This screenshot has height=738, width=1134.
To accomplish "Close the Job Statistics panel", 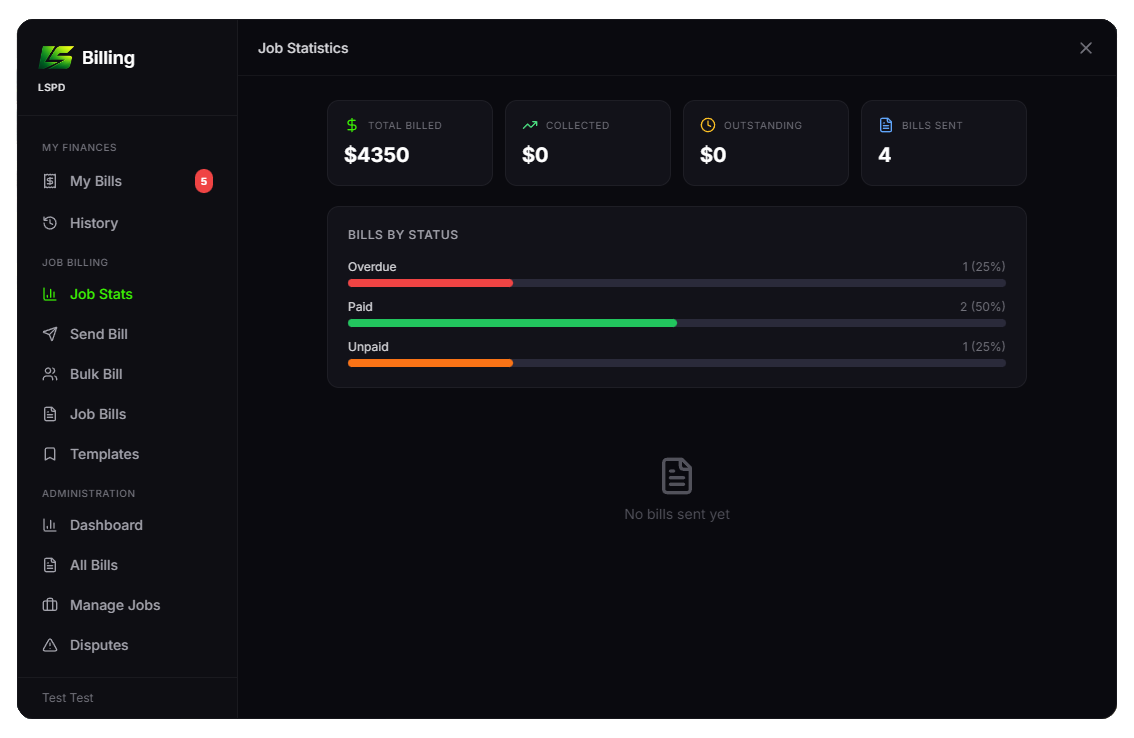I will click(x=1086, y=48).
